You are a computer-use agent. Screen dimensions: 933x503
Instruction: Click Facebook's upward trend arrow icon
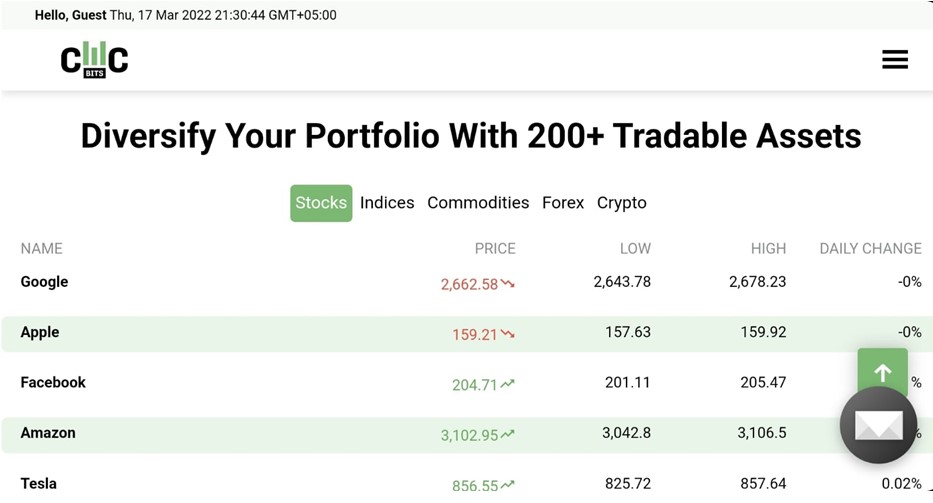(508, 384)
